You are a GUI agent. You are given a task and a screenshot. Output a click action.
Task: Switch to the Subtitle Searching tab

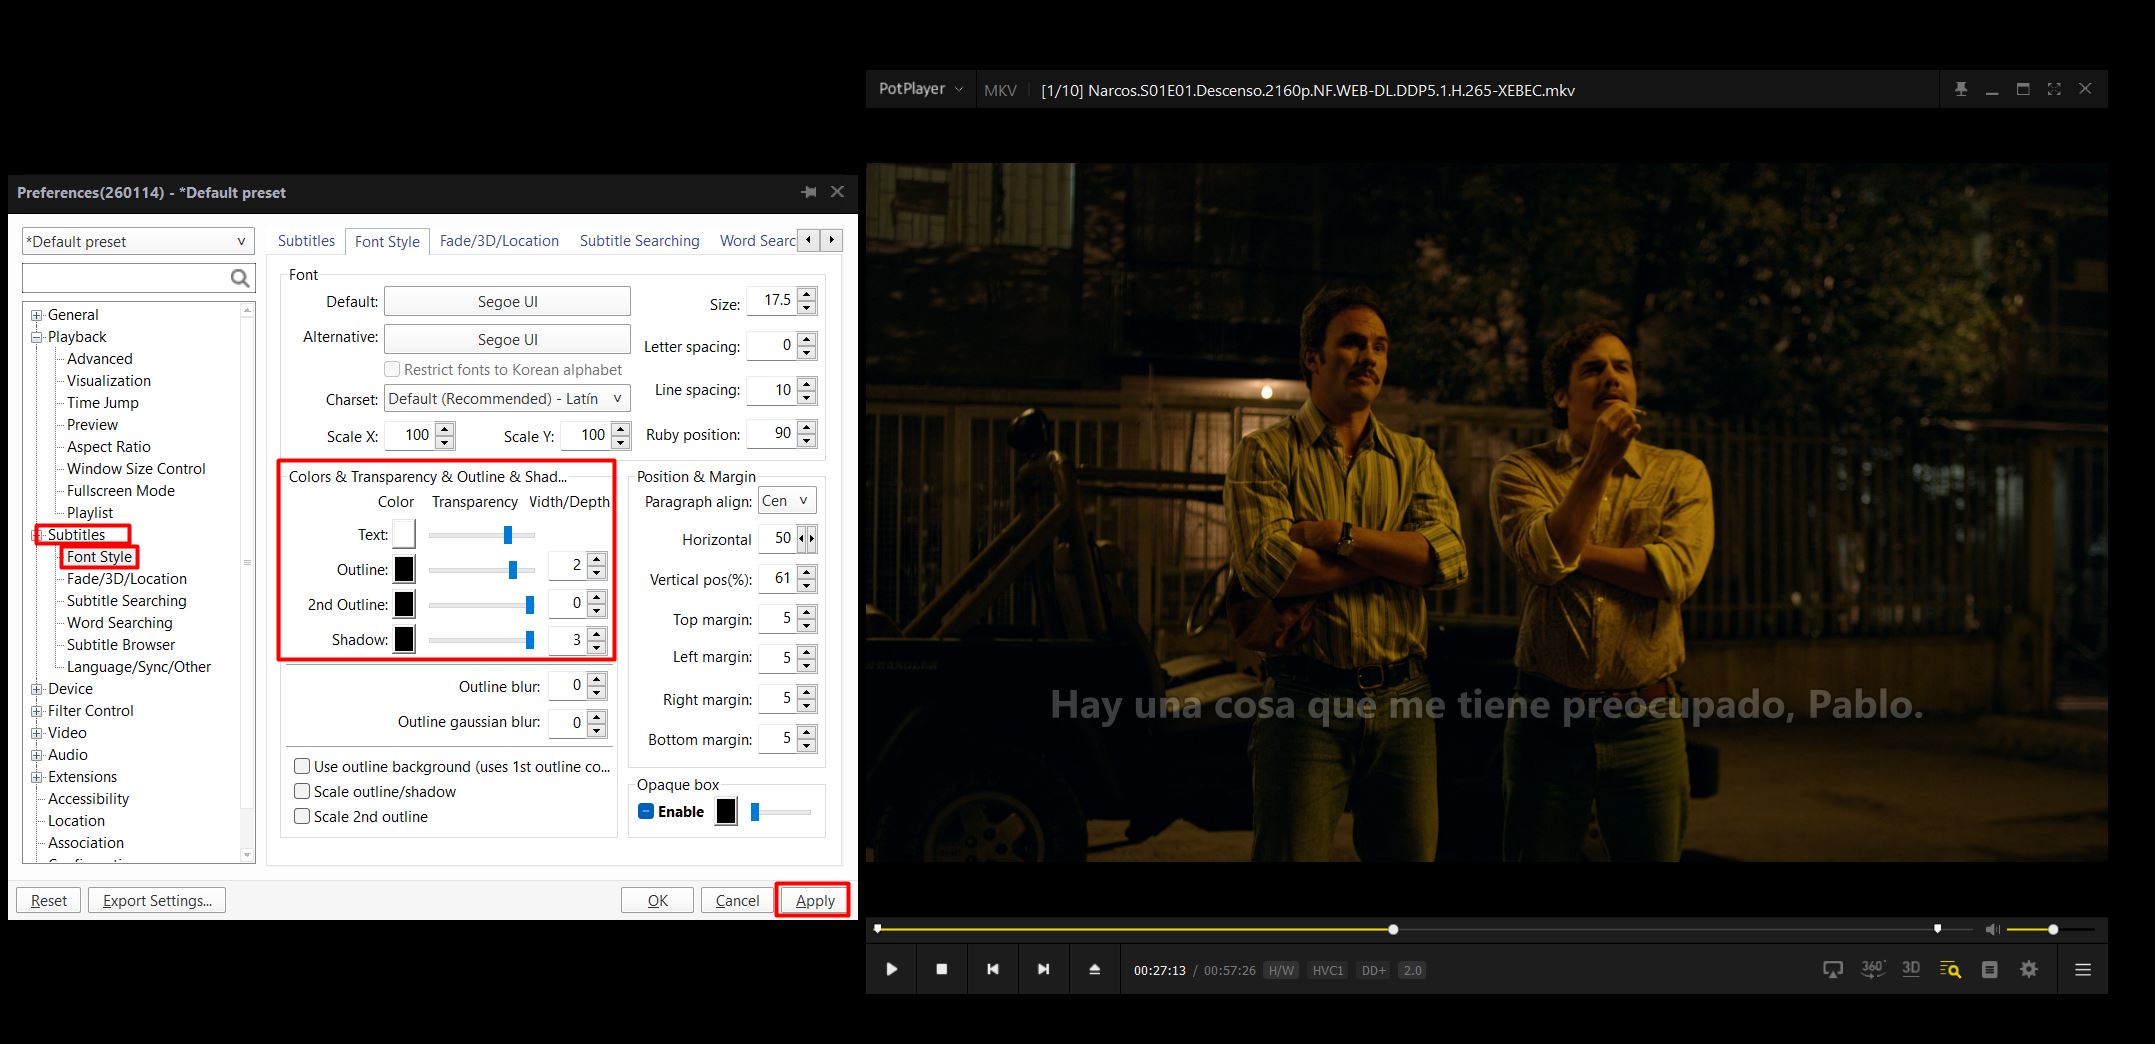click(x=639, y=241)
